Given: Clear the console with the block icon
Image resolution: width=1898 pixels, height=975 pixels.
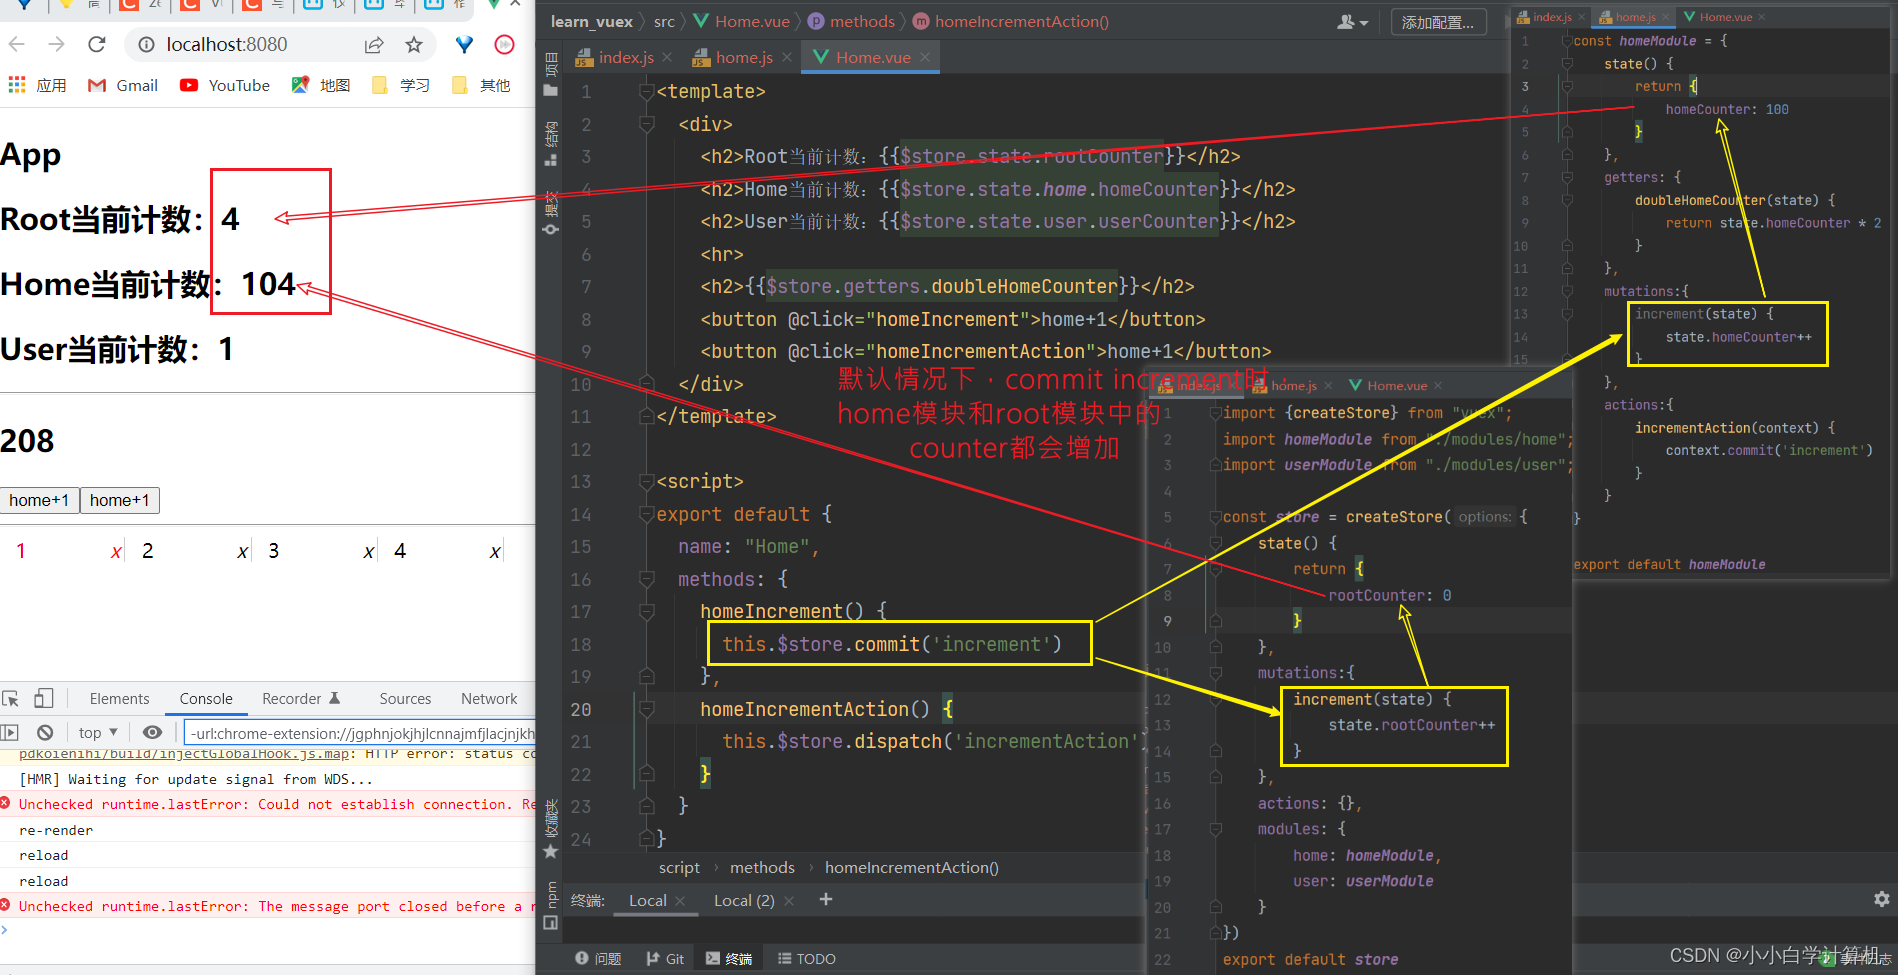Looking at the screenshot, I should (45, 732).
